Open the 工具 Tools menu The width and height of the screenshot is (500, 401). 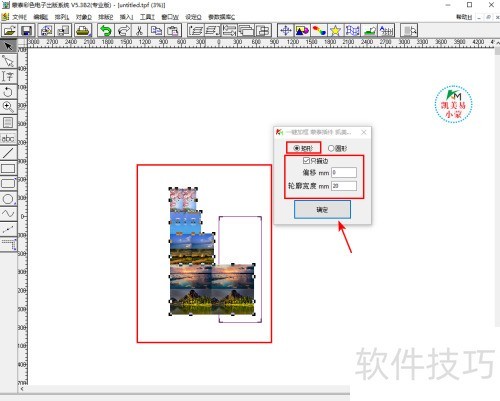coord(147,17)
